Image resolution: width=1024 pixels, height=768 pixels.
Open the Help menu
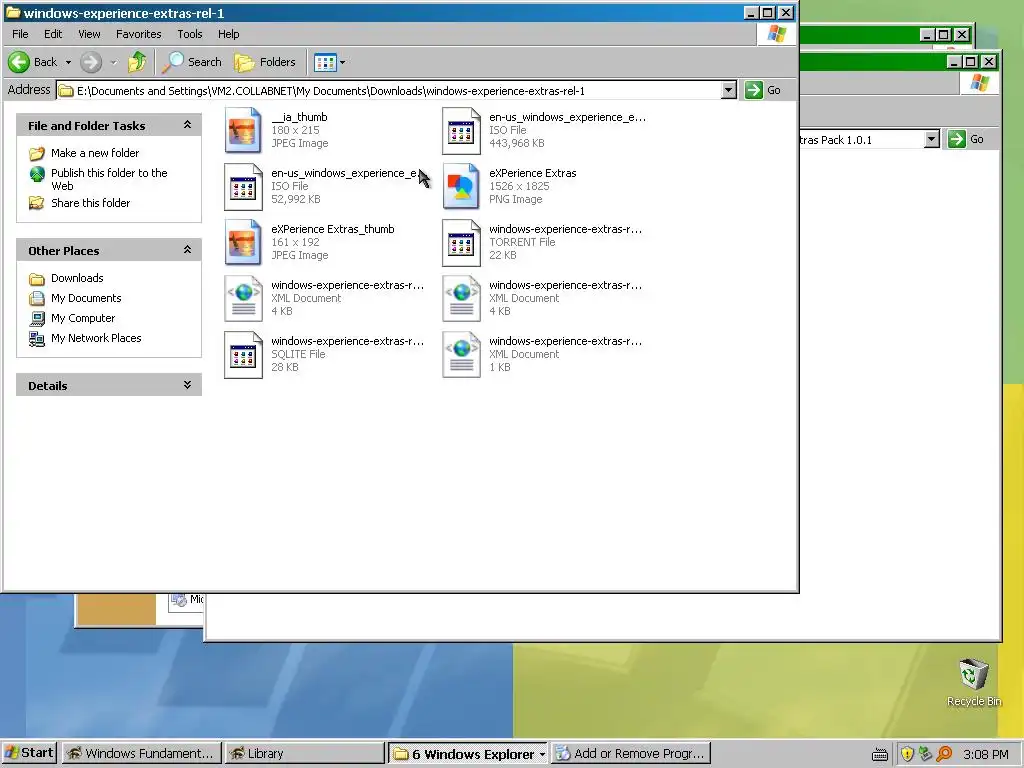[229, 34]
